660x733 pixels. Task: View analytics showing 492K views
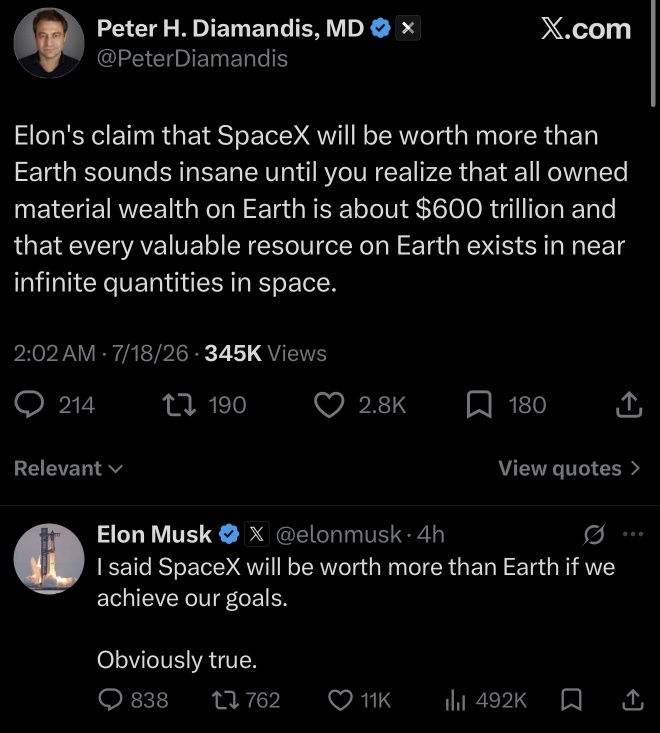coord(486,700)
